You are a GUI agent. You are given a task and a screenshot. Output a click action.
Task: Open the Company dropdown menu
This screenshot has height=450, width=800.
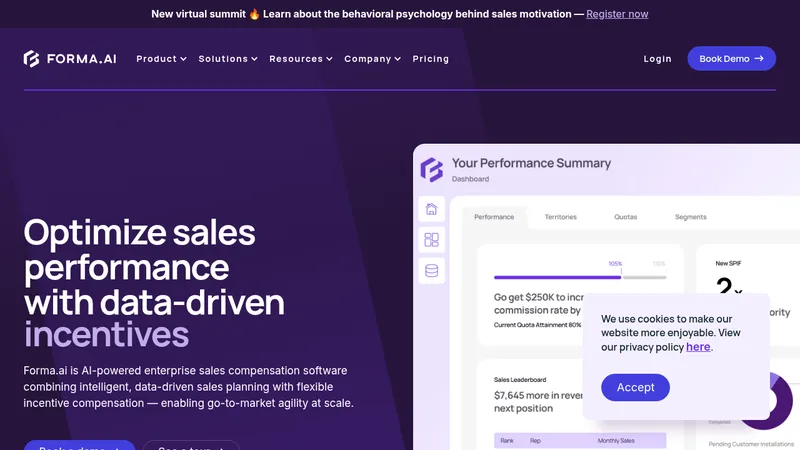pos(372,59)
